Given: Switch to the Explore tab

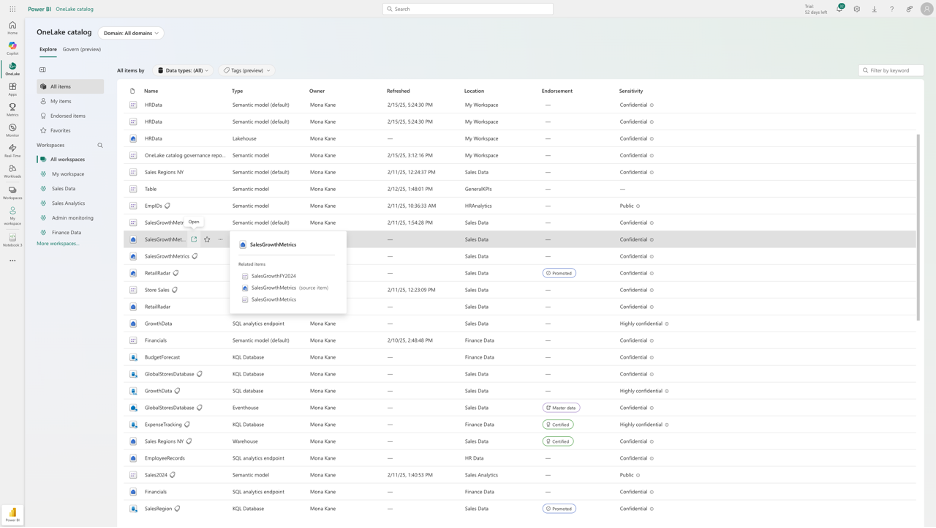Looking at the screenshot, I should point(48,50).
